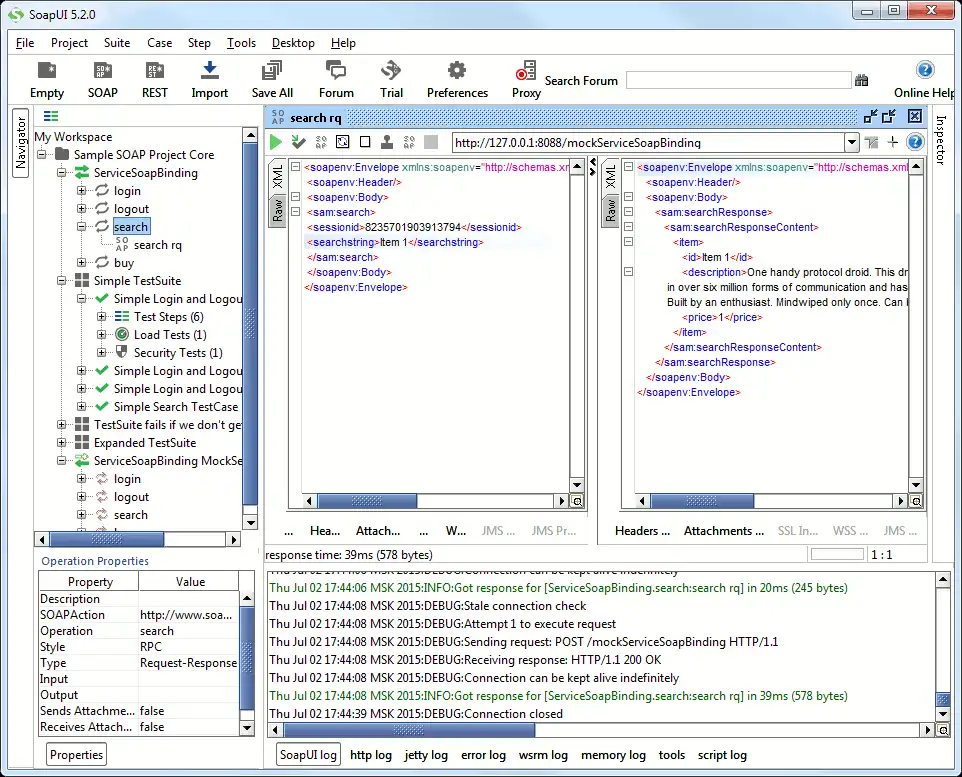Screen dimensions: 962x777
Task: Expand the Expanded TestSuite tree node
Action: 62,443
